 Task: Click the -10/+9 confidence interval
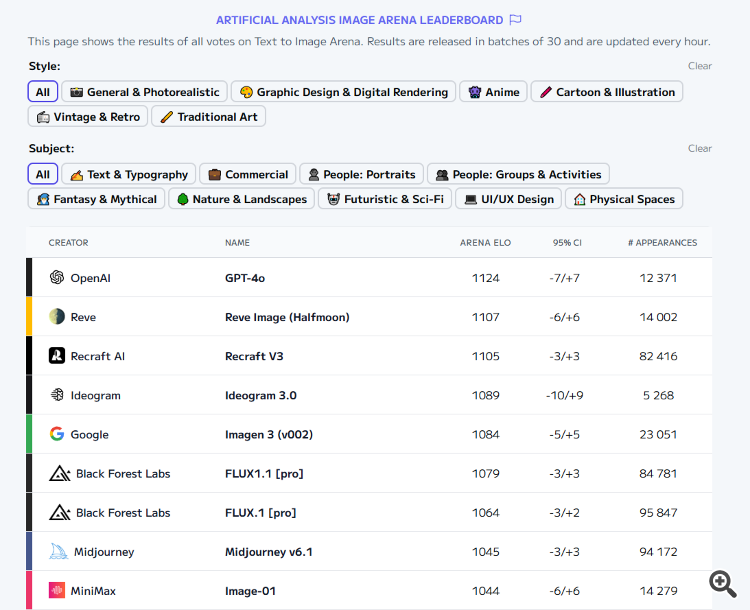(564, 395)
